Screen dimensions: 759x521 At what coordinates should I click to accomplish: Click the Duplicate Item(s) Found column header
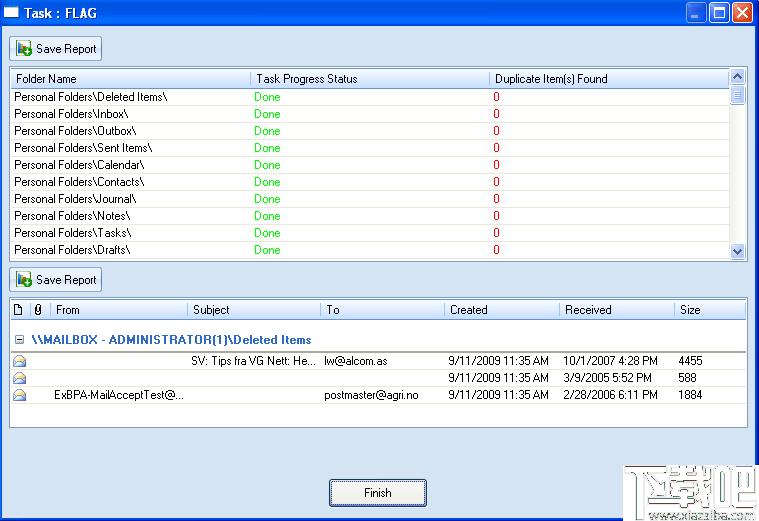(x=608, y=79)
